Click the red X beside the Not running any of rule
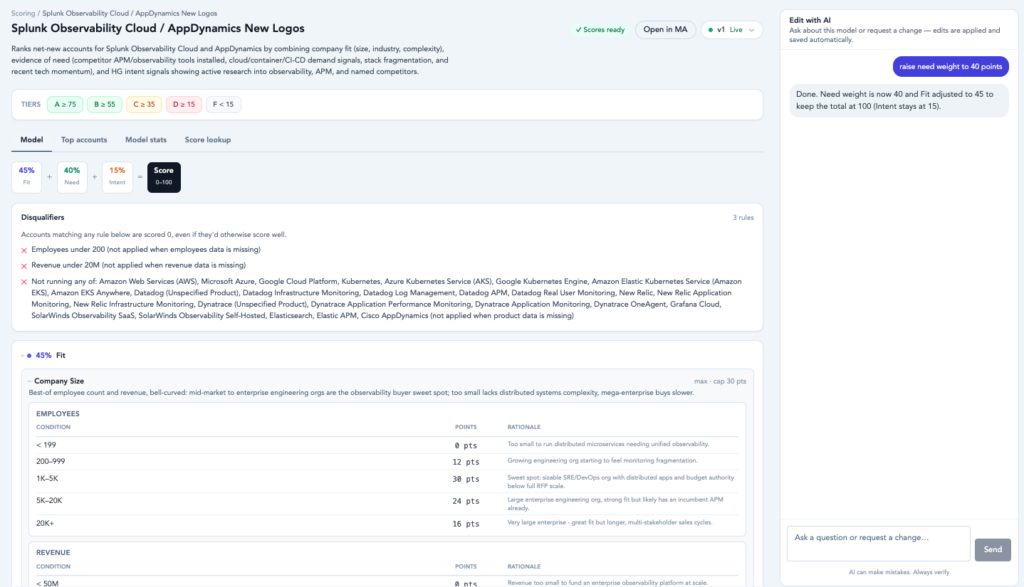1024x587 pixels. (x=24, y=282)
